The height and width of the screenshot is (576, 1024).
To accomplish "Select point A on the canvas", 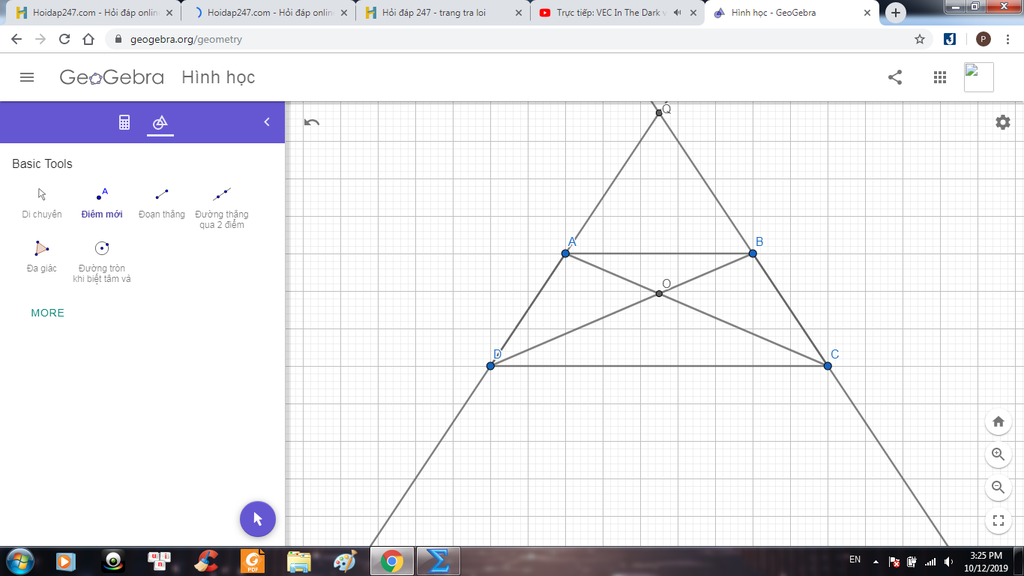I will coord(566,253).
